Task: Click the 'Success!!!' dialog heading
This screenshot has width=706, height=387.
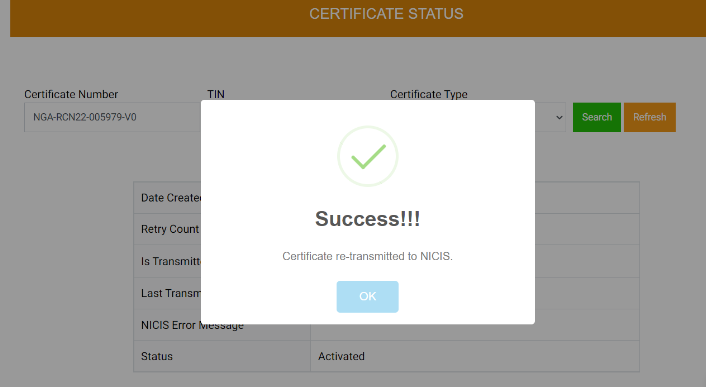Action: [367, 219]
